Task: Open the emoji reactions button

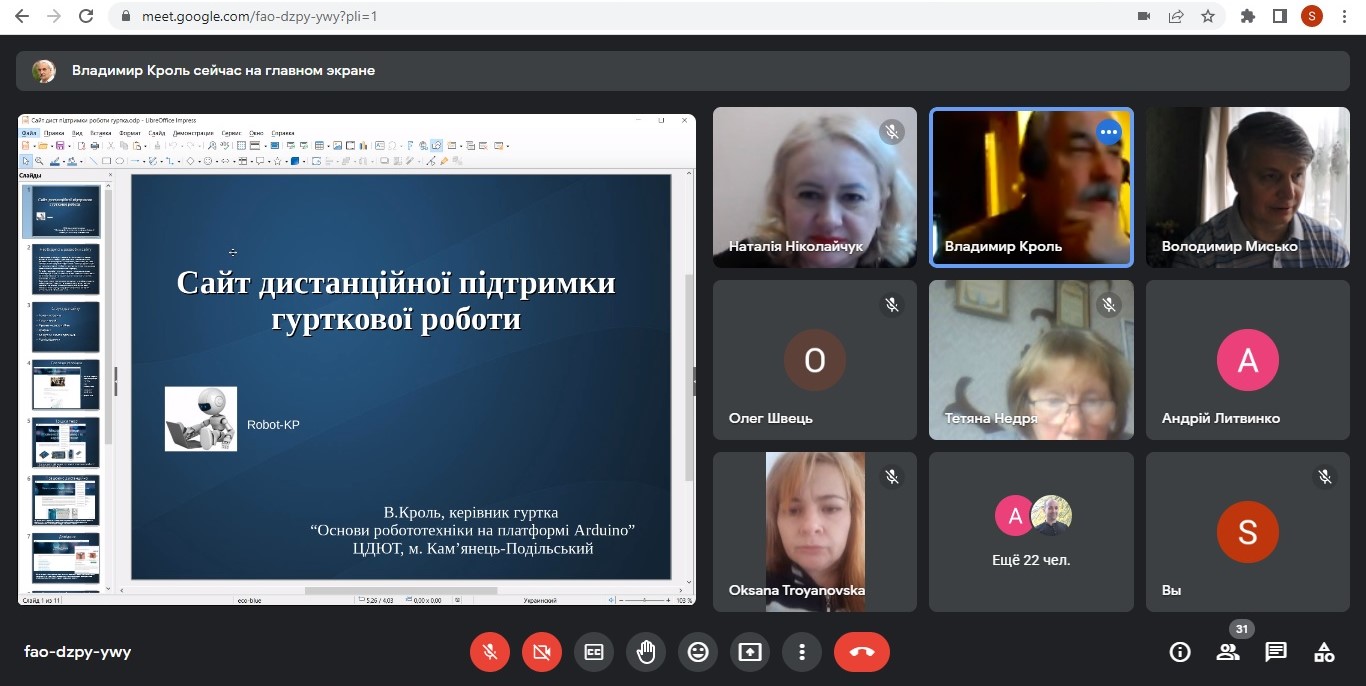Action: click(x=698, y=652)
